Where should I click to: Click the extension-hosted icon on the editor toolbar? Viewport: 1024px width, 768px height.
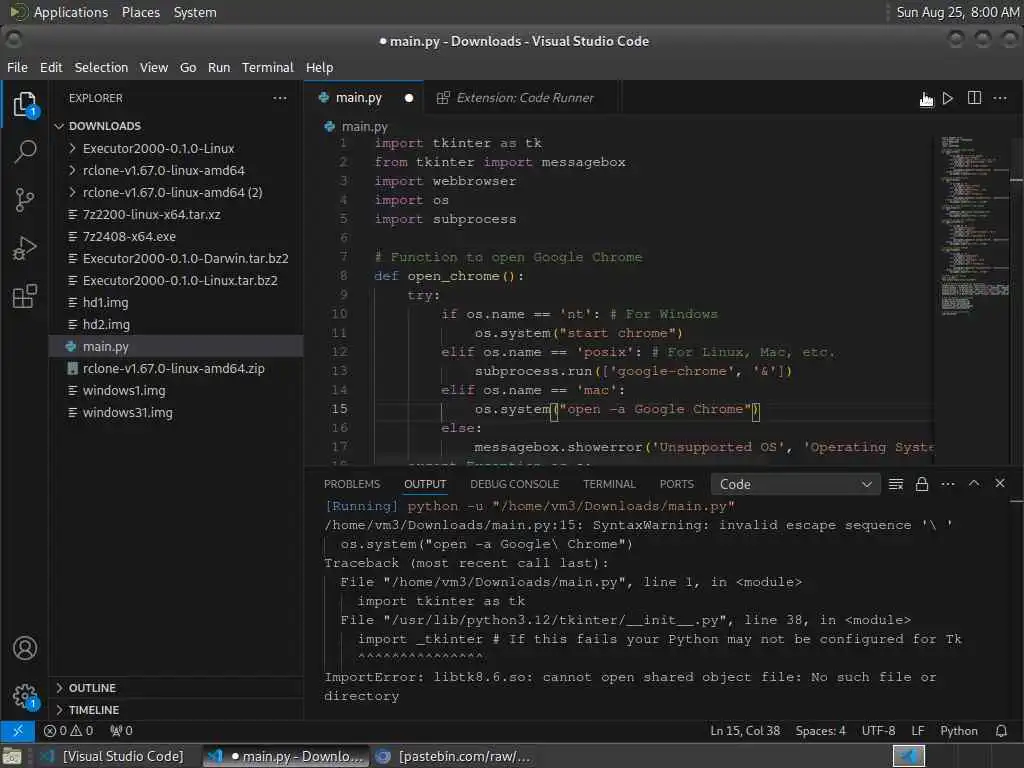pos(926,99)
